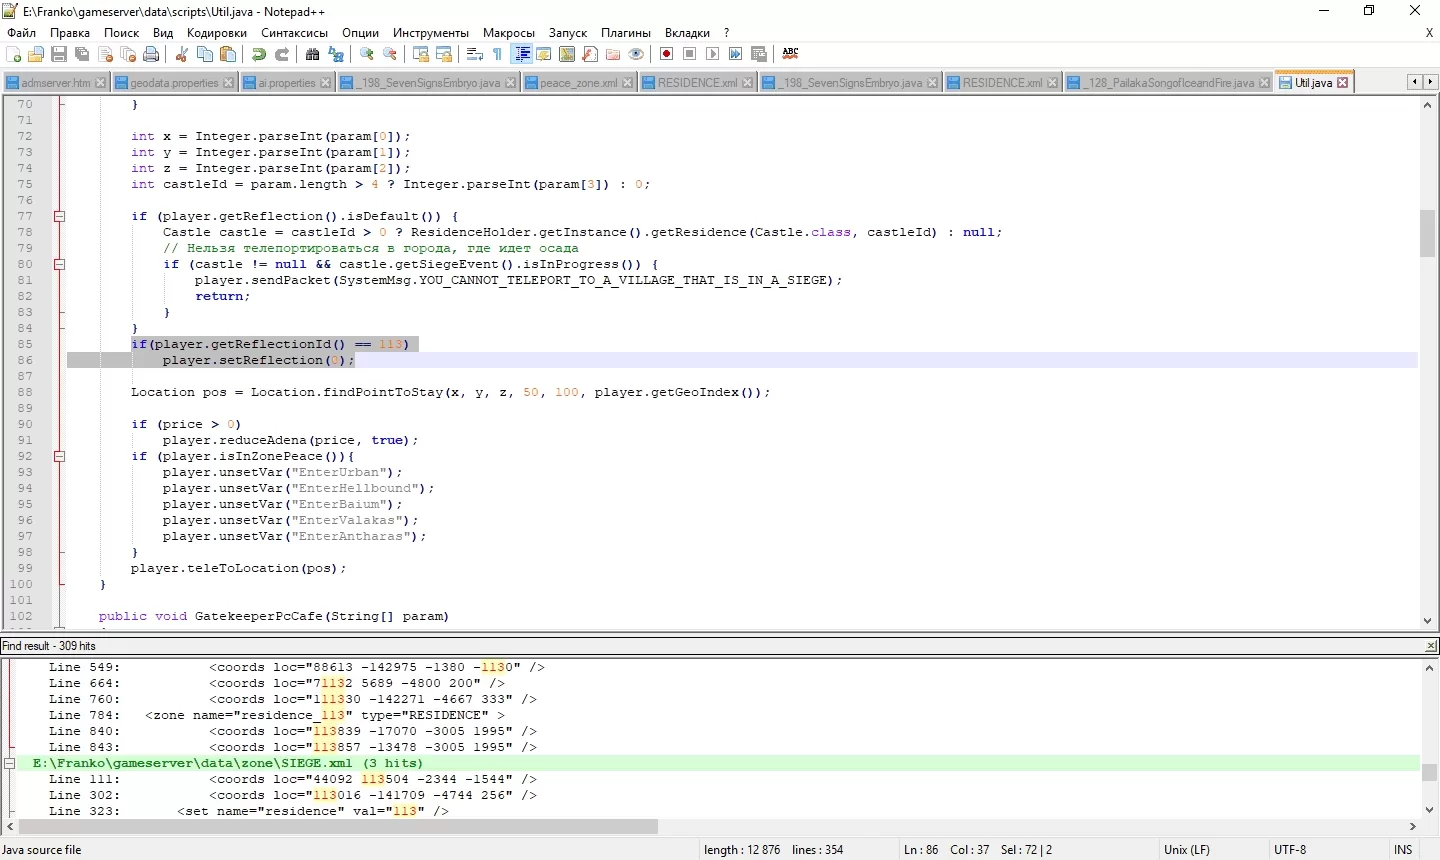
Task: Click line 99 player.teleToLocation(pos) in editor
Action: 239,568
